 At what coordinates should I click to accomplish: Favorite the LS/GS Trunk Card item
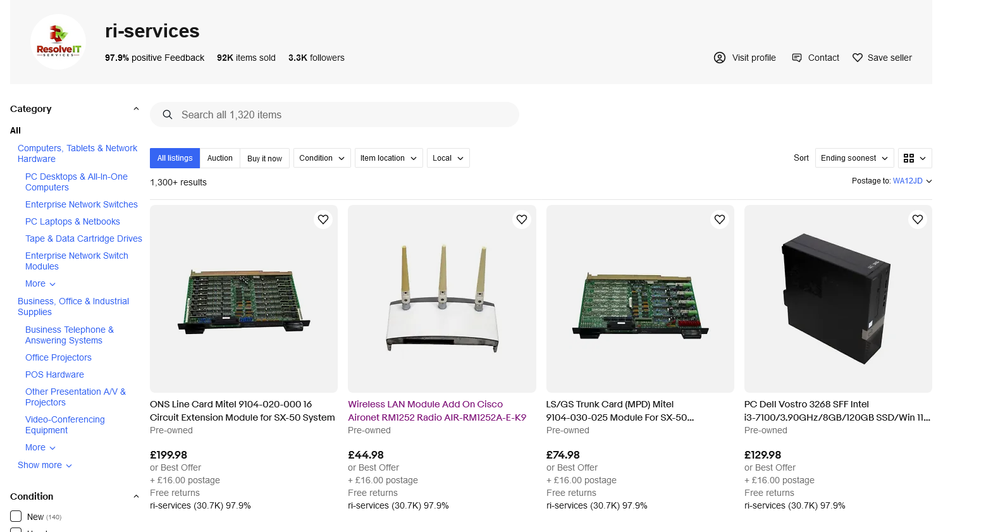click(719, 219)
